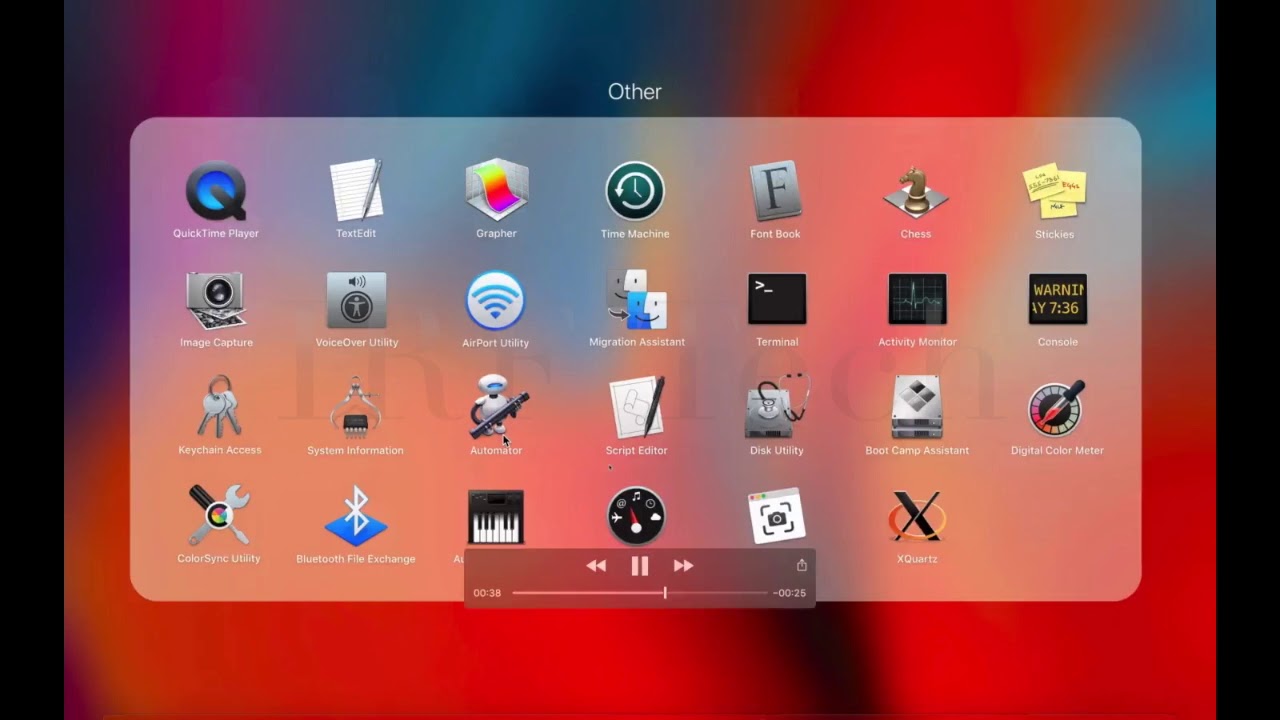This screenshot has height=720, width=1280.
Task: Click the share button in player controls
Action: point(801,565)
